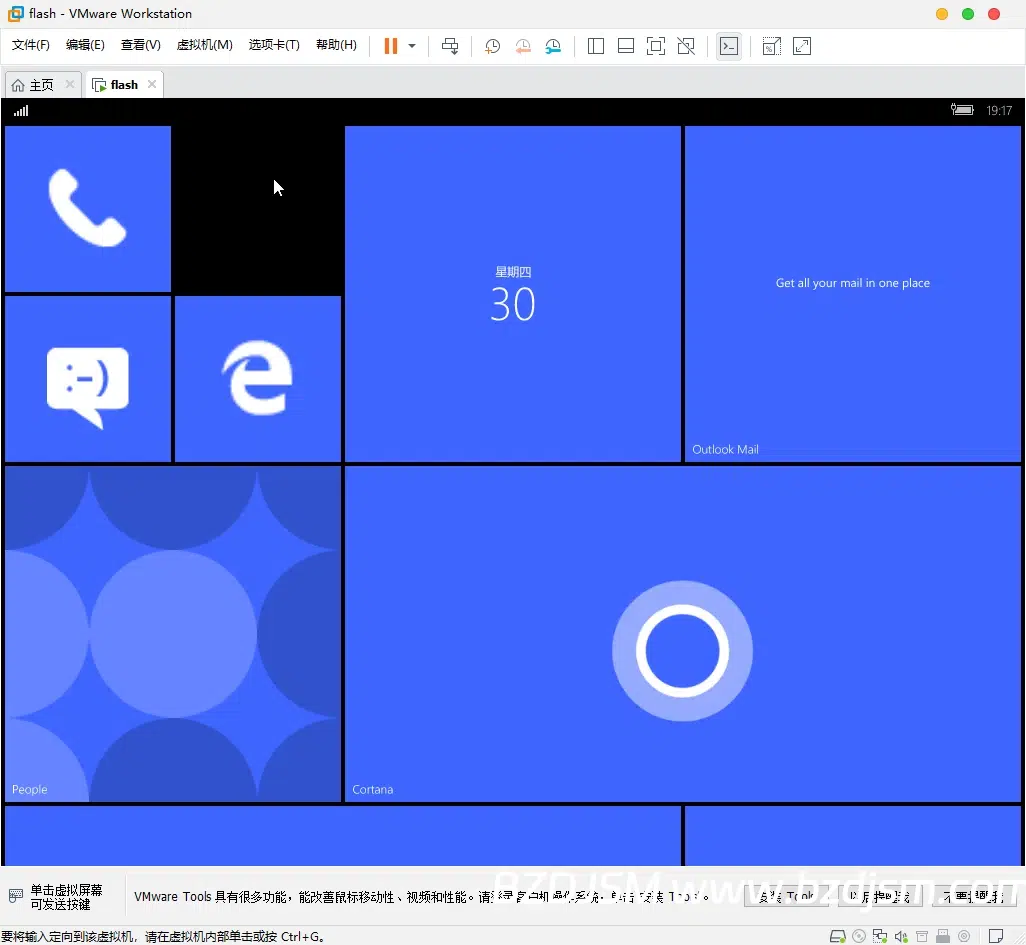Viewport: 1026px width, 945px height.
Task: Click the send Ctrl+Alt+Del toolbar icon
Action: coord(450,46)
